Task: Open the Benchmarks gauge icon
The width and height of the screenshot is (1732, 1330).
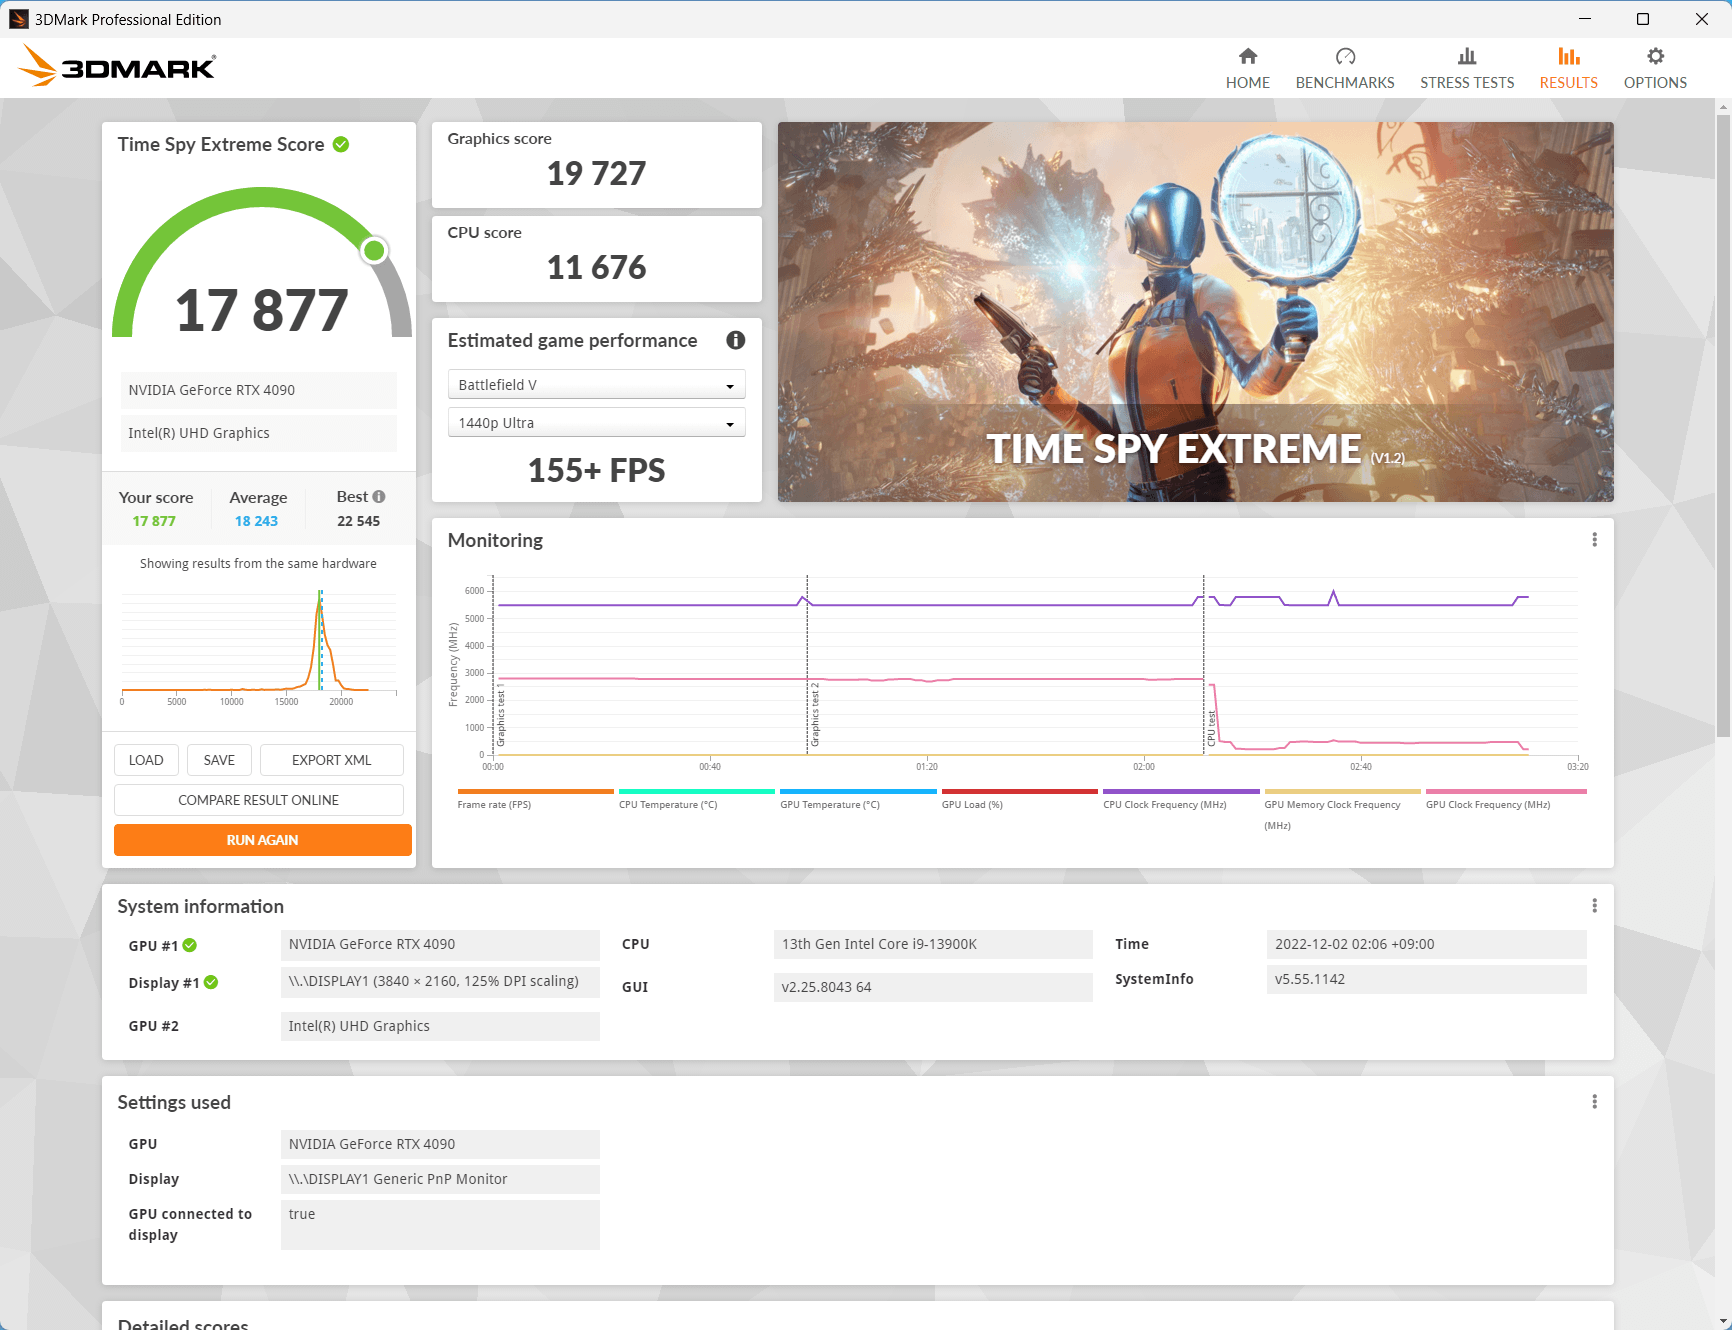Action: pos(1345,56)
